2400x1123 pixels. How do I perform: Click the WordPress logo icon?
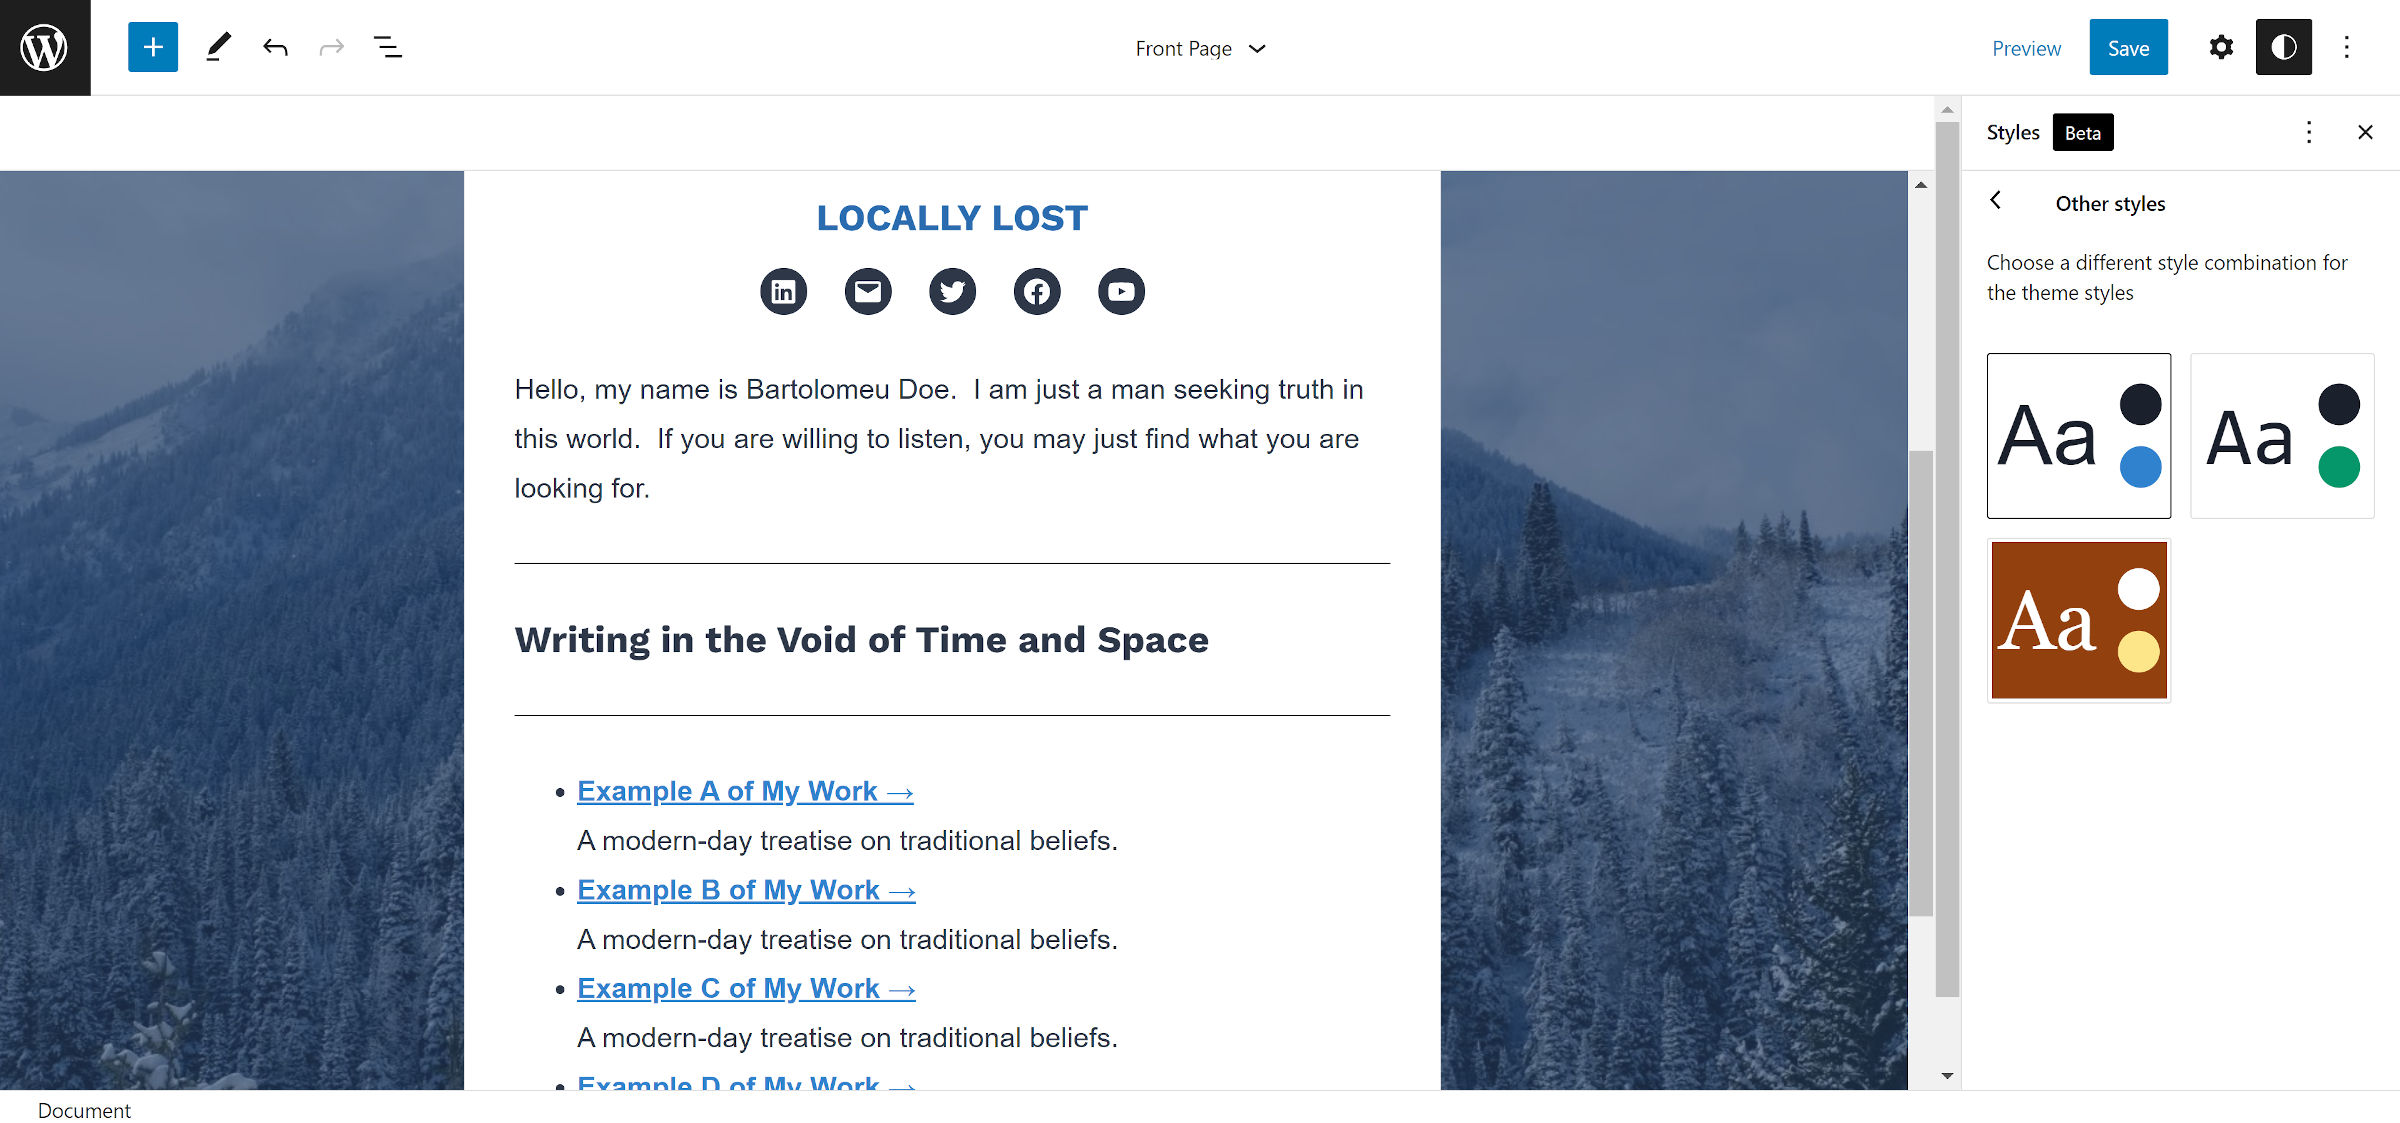pyautogui.click(x=45, y=48)
